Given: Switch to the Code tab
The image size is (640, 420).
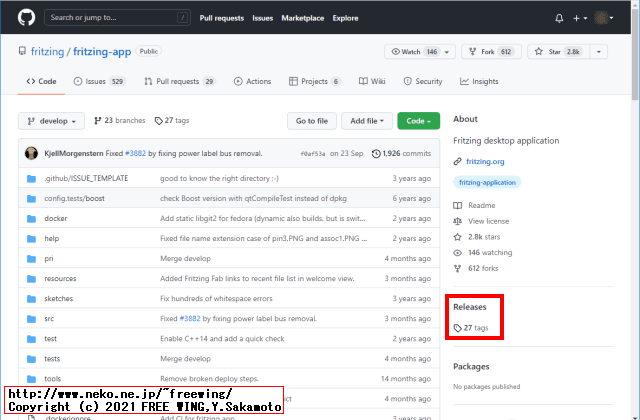Looking at the screenshot, I should (x=41, y=81).
